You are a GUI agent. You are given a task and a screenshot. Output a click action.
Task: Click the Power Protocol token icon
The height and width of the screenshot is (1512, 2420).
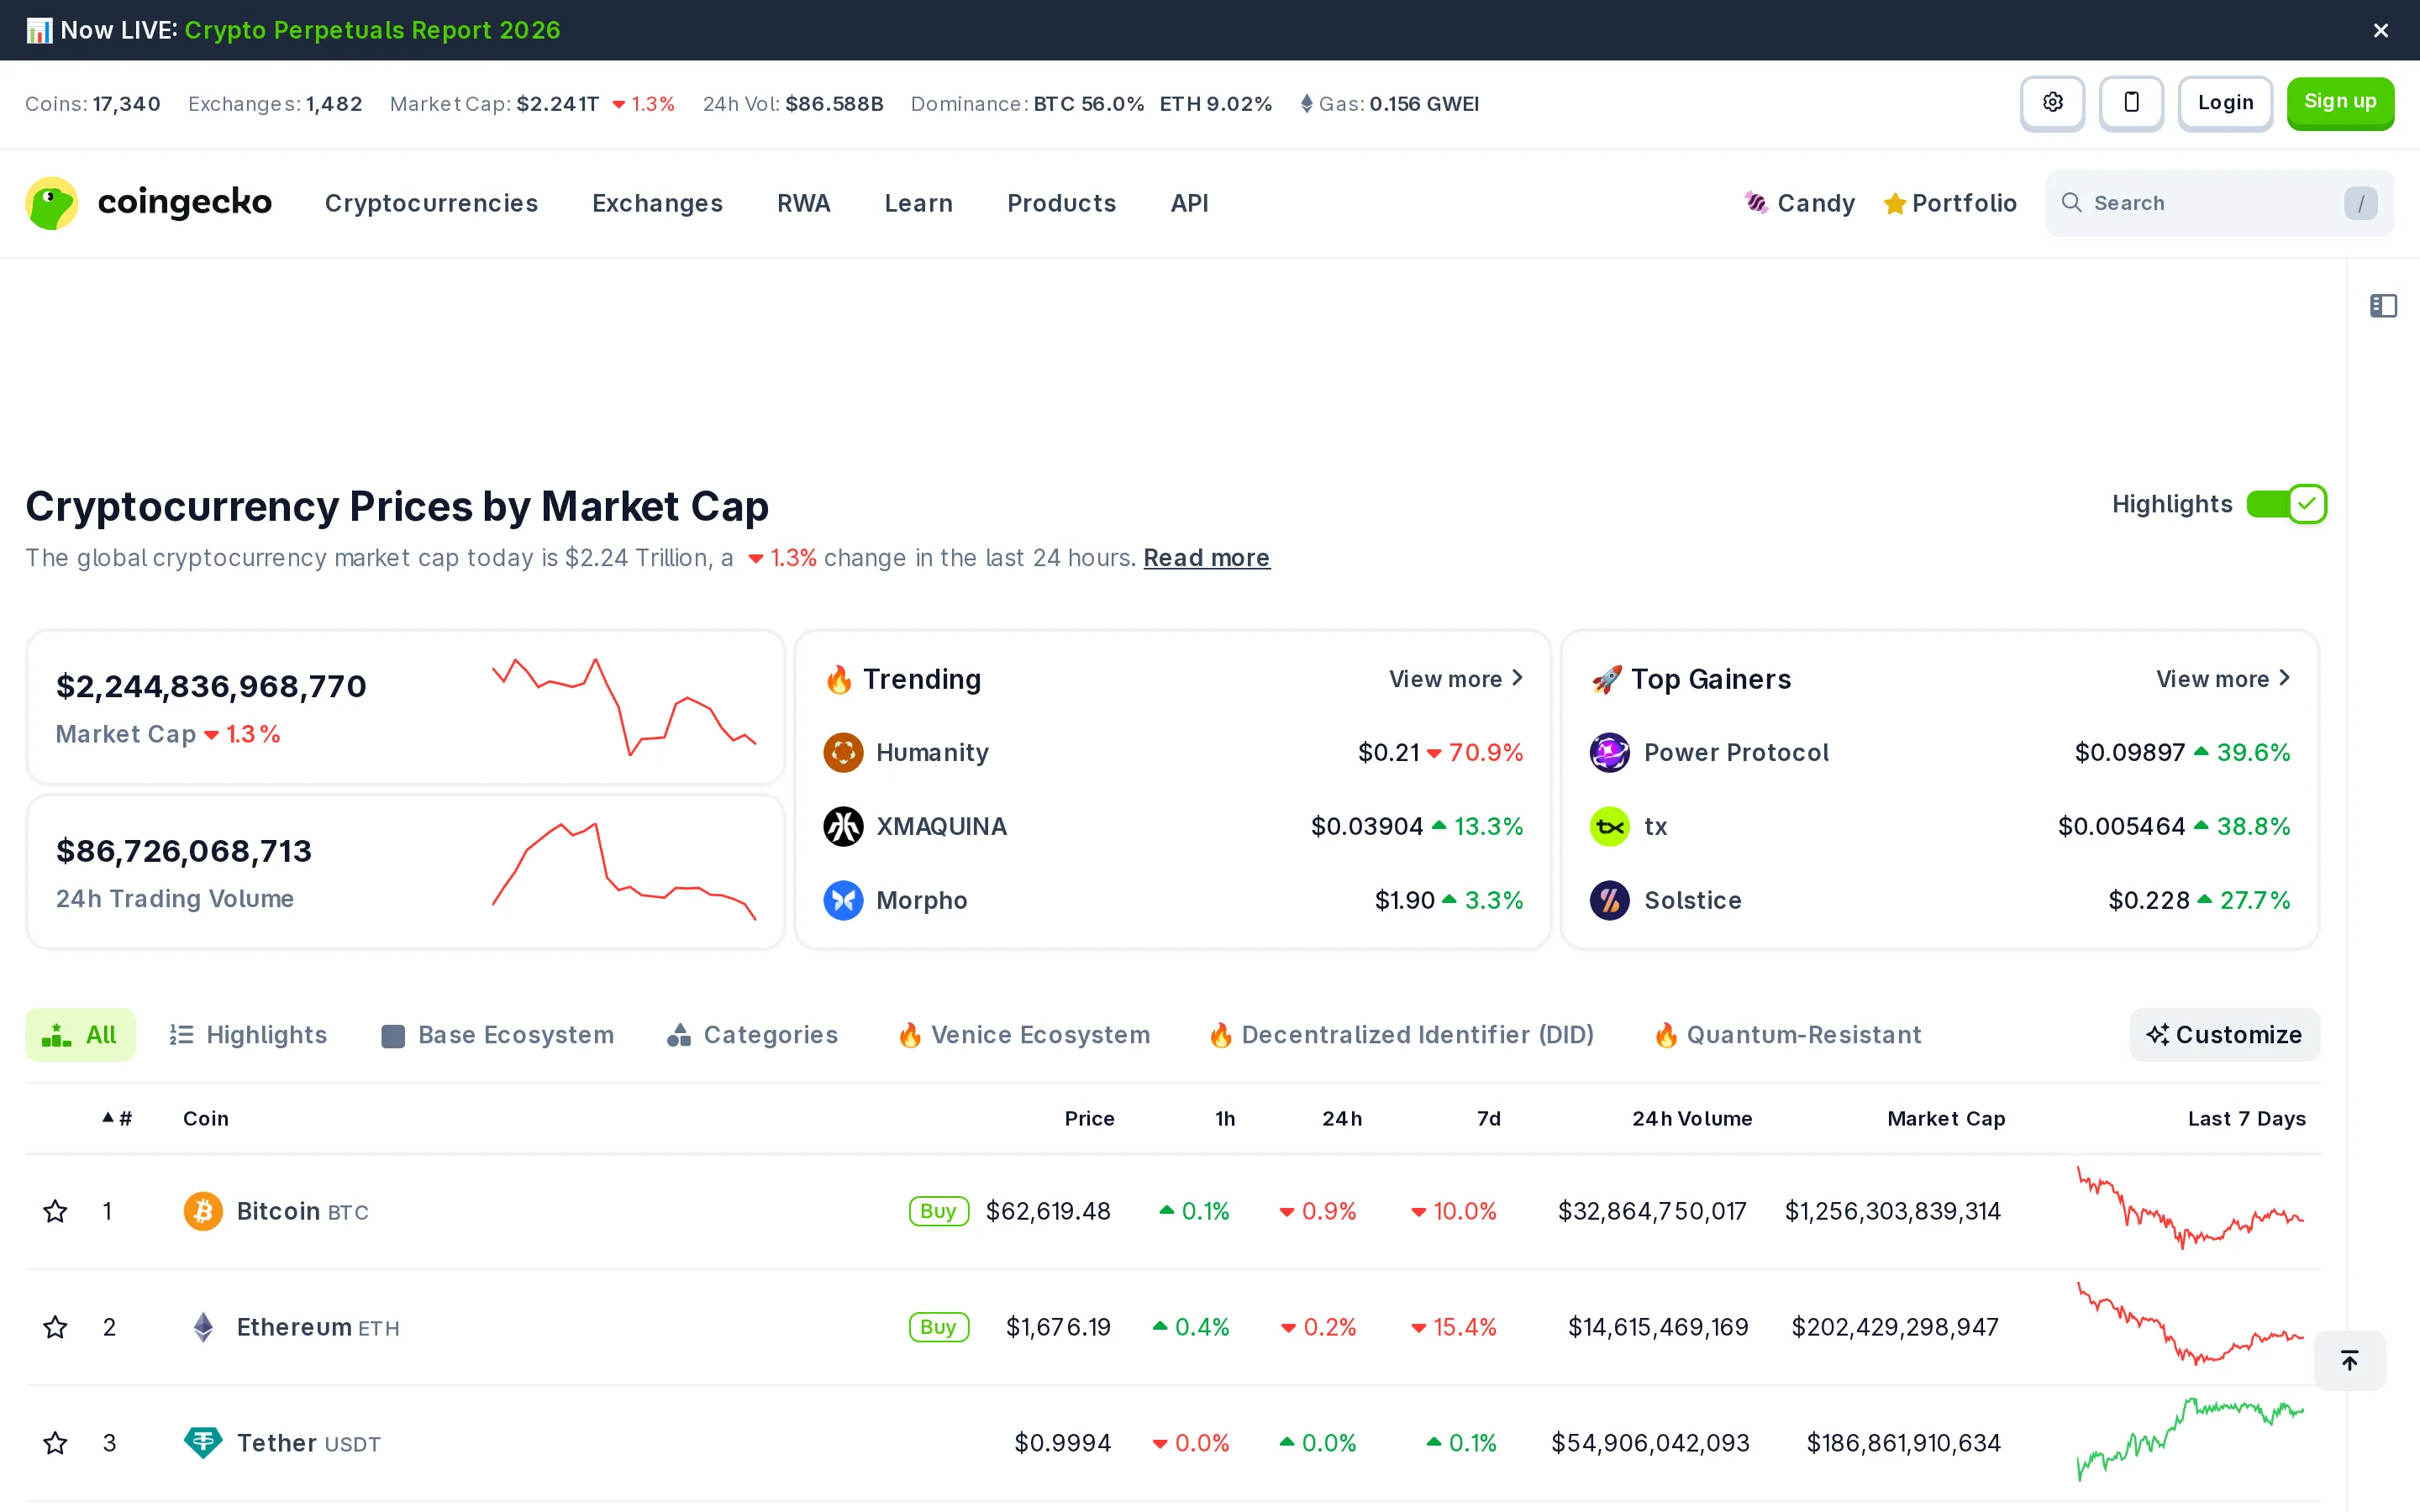(x=1610, y=753)
